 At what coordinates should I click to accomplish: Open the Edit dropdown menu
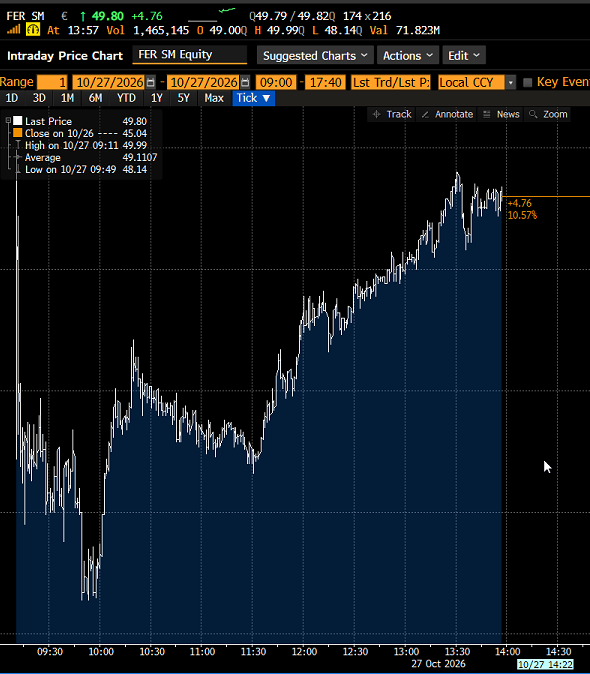[x=464, y=55]
